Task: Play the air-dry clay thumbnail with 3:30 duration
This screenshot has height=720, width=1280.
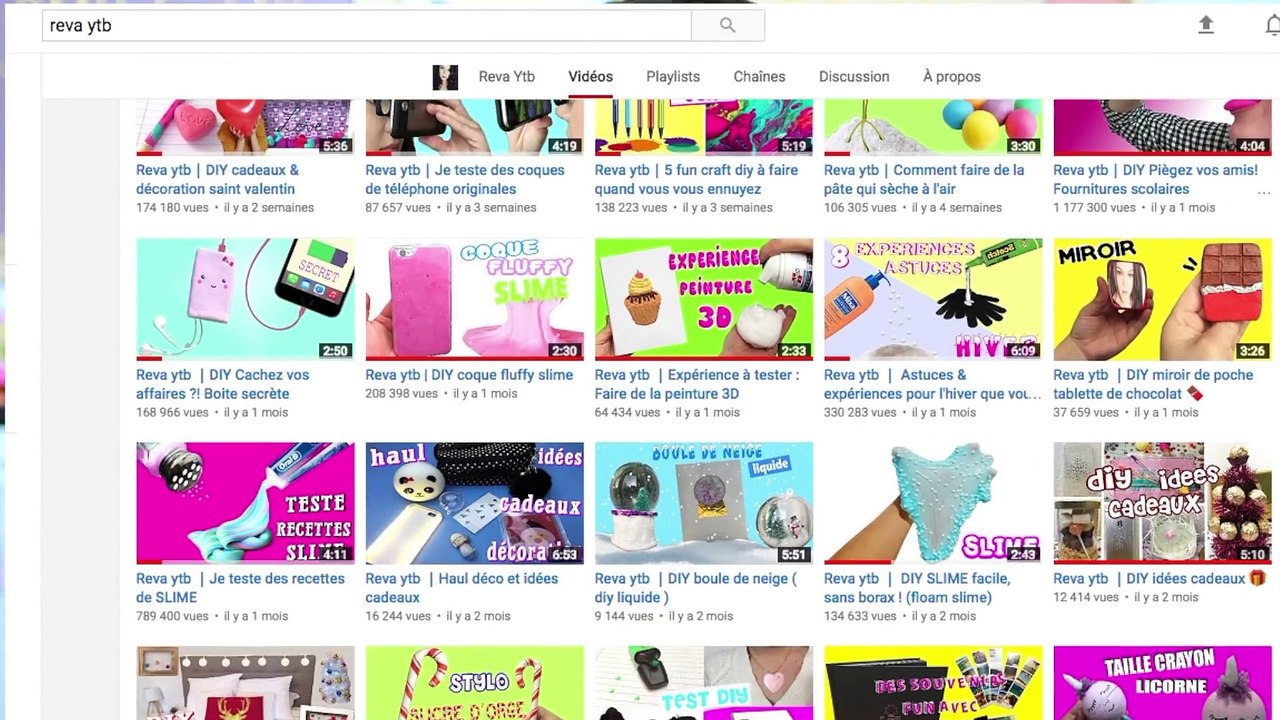Action: [933, 128]
